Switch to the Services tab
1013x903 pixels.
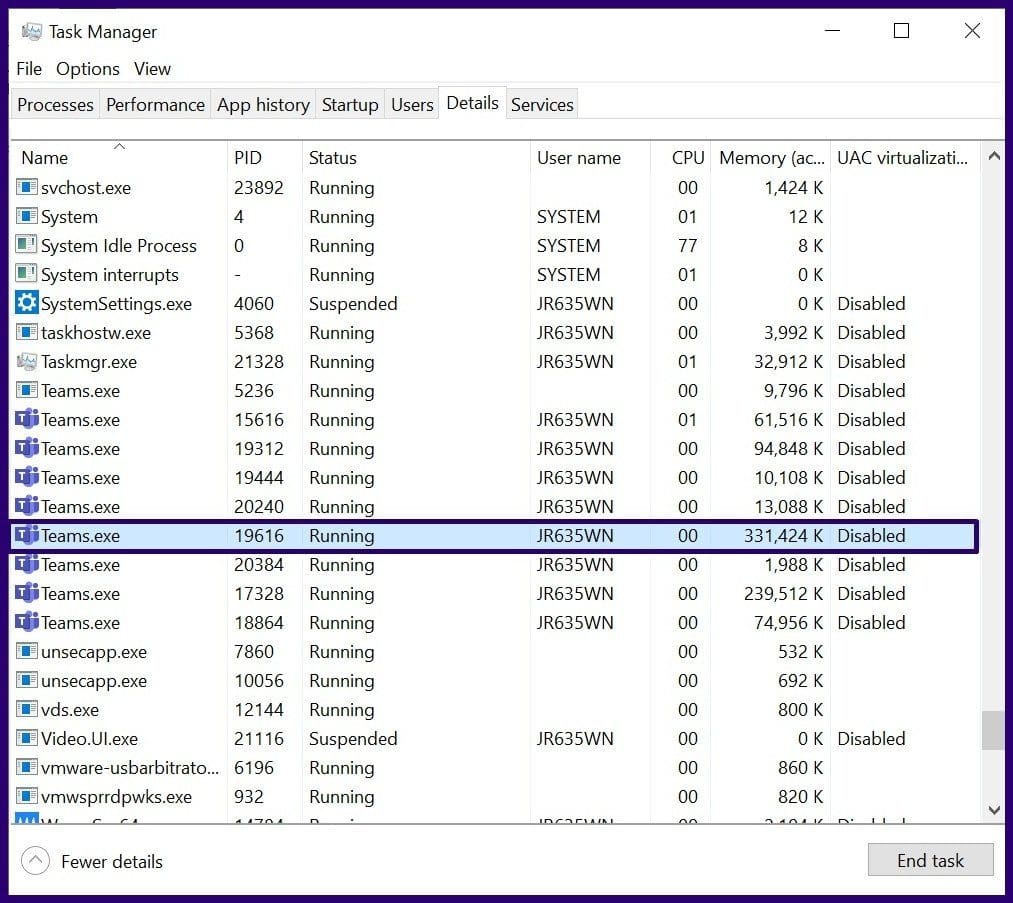pyautogui.click(x=542, y=105)
